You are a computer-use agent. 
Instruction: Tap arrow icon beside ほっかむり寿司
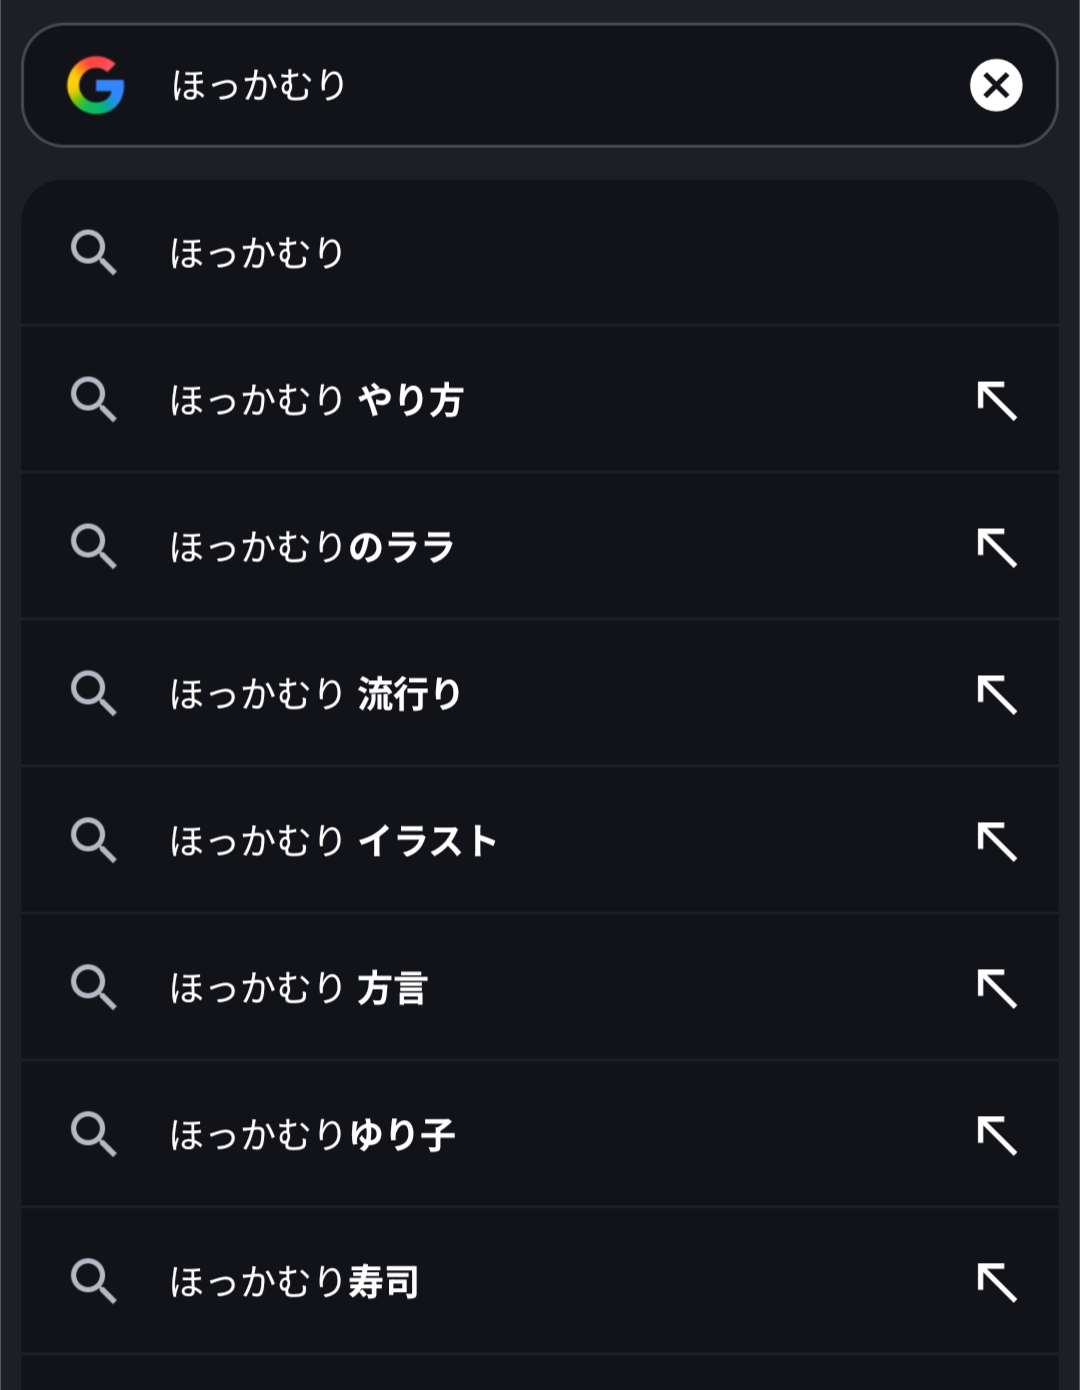pyautogui.click(x=996, y=1282)
